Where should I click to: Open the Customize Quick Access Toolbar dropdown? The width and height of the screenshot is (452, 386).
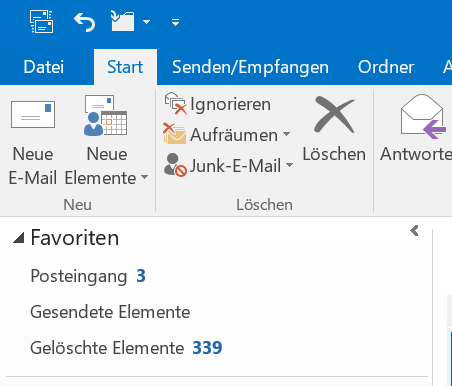coord(175,22)
